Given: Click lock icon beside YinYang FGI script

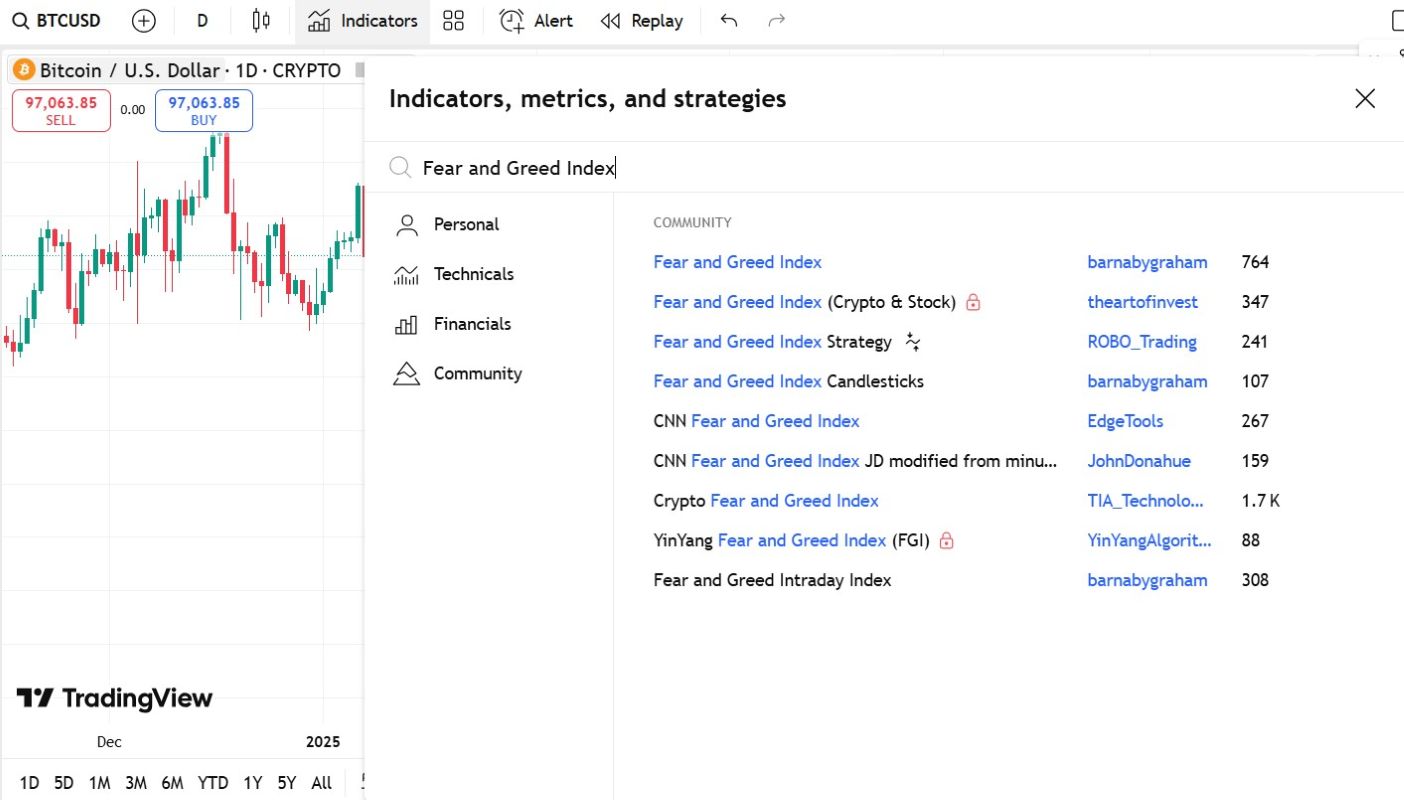Looking at the screenshot, I should pos(946,540).
